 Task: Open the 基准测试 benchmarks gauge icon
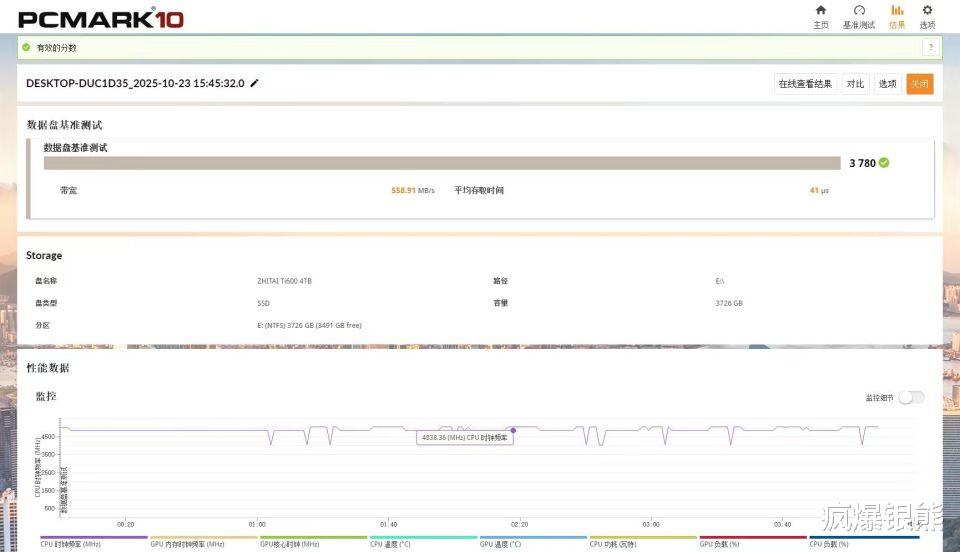click(859, 10)
